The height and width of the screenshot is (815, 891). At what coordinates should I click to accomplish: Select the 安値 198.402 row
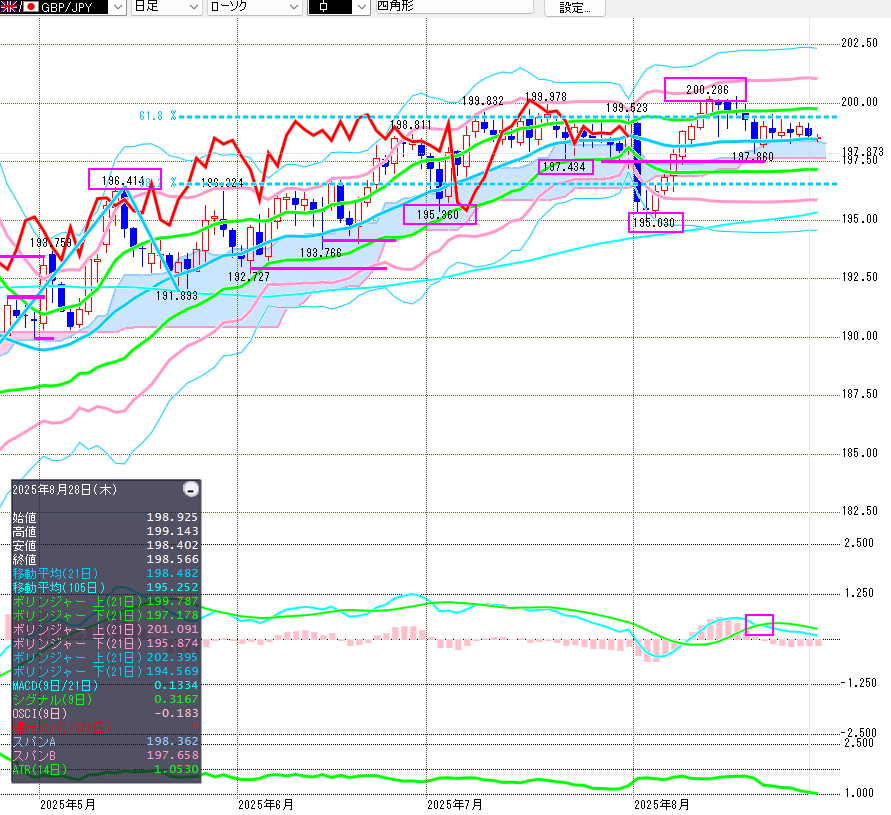pyautogui.click(x=106, y=546)
